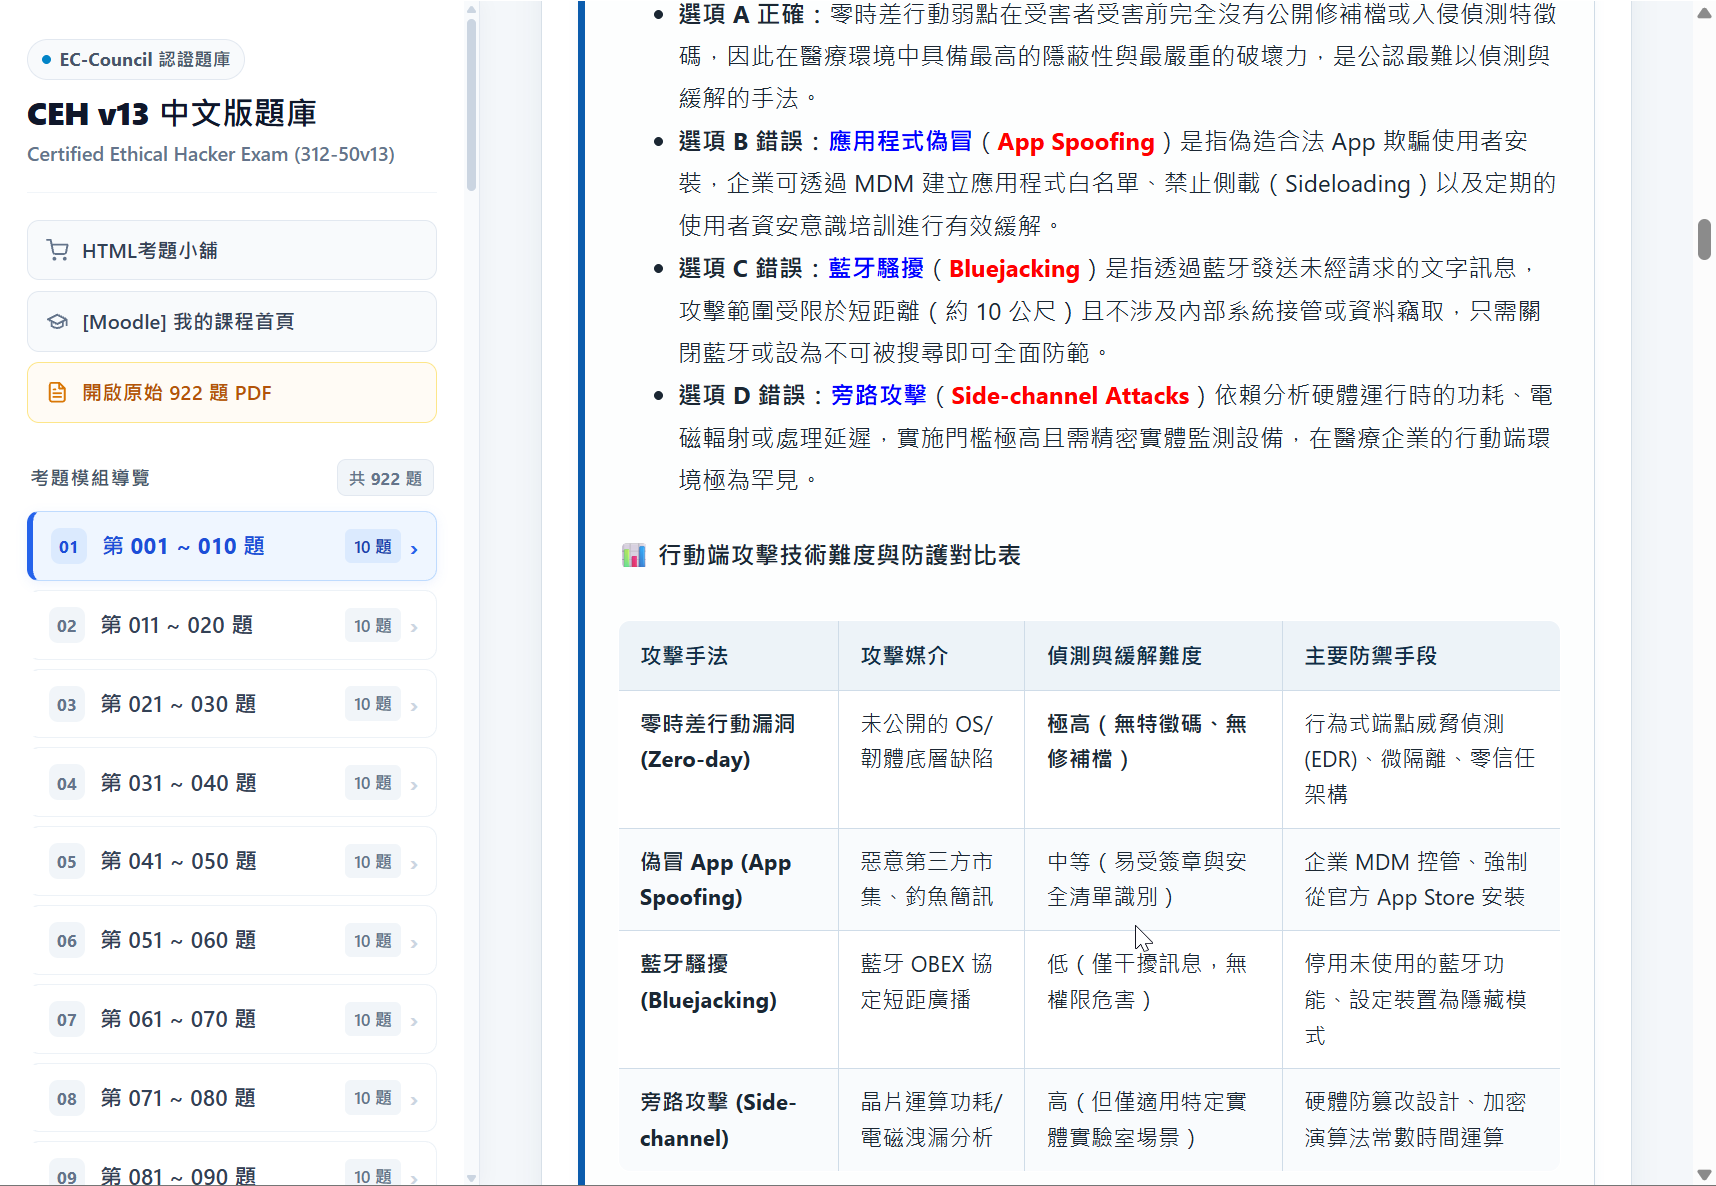
Task: Expand chevron on the 051 ~ 060 row
Action: pyautogui.click(x=414, y=942)
